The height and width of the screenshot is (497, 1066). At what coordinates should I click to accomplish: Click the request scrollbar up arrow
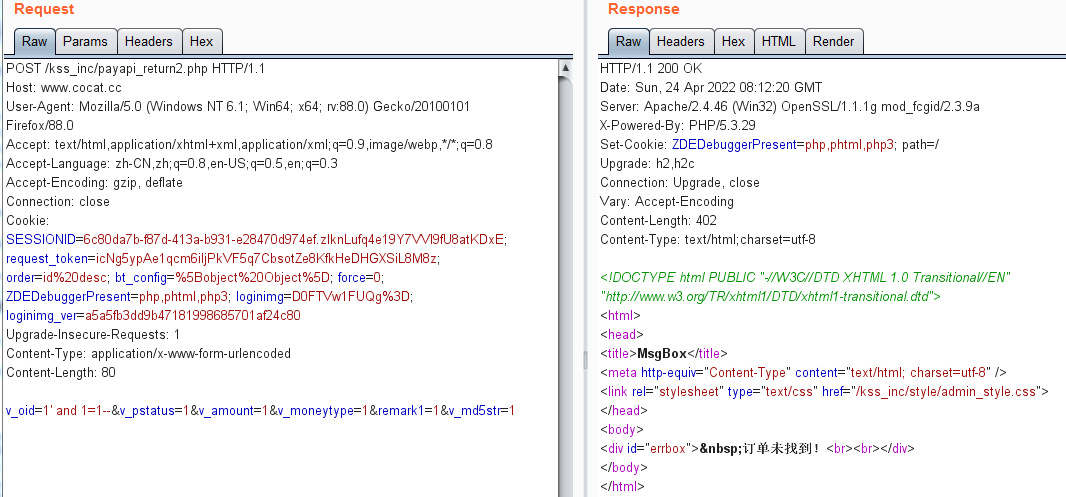click(x=565, y=67)
